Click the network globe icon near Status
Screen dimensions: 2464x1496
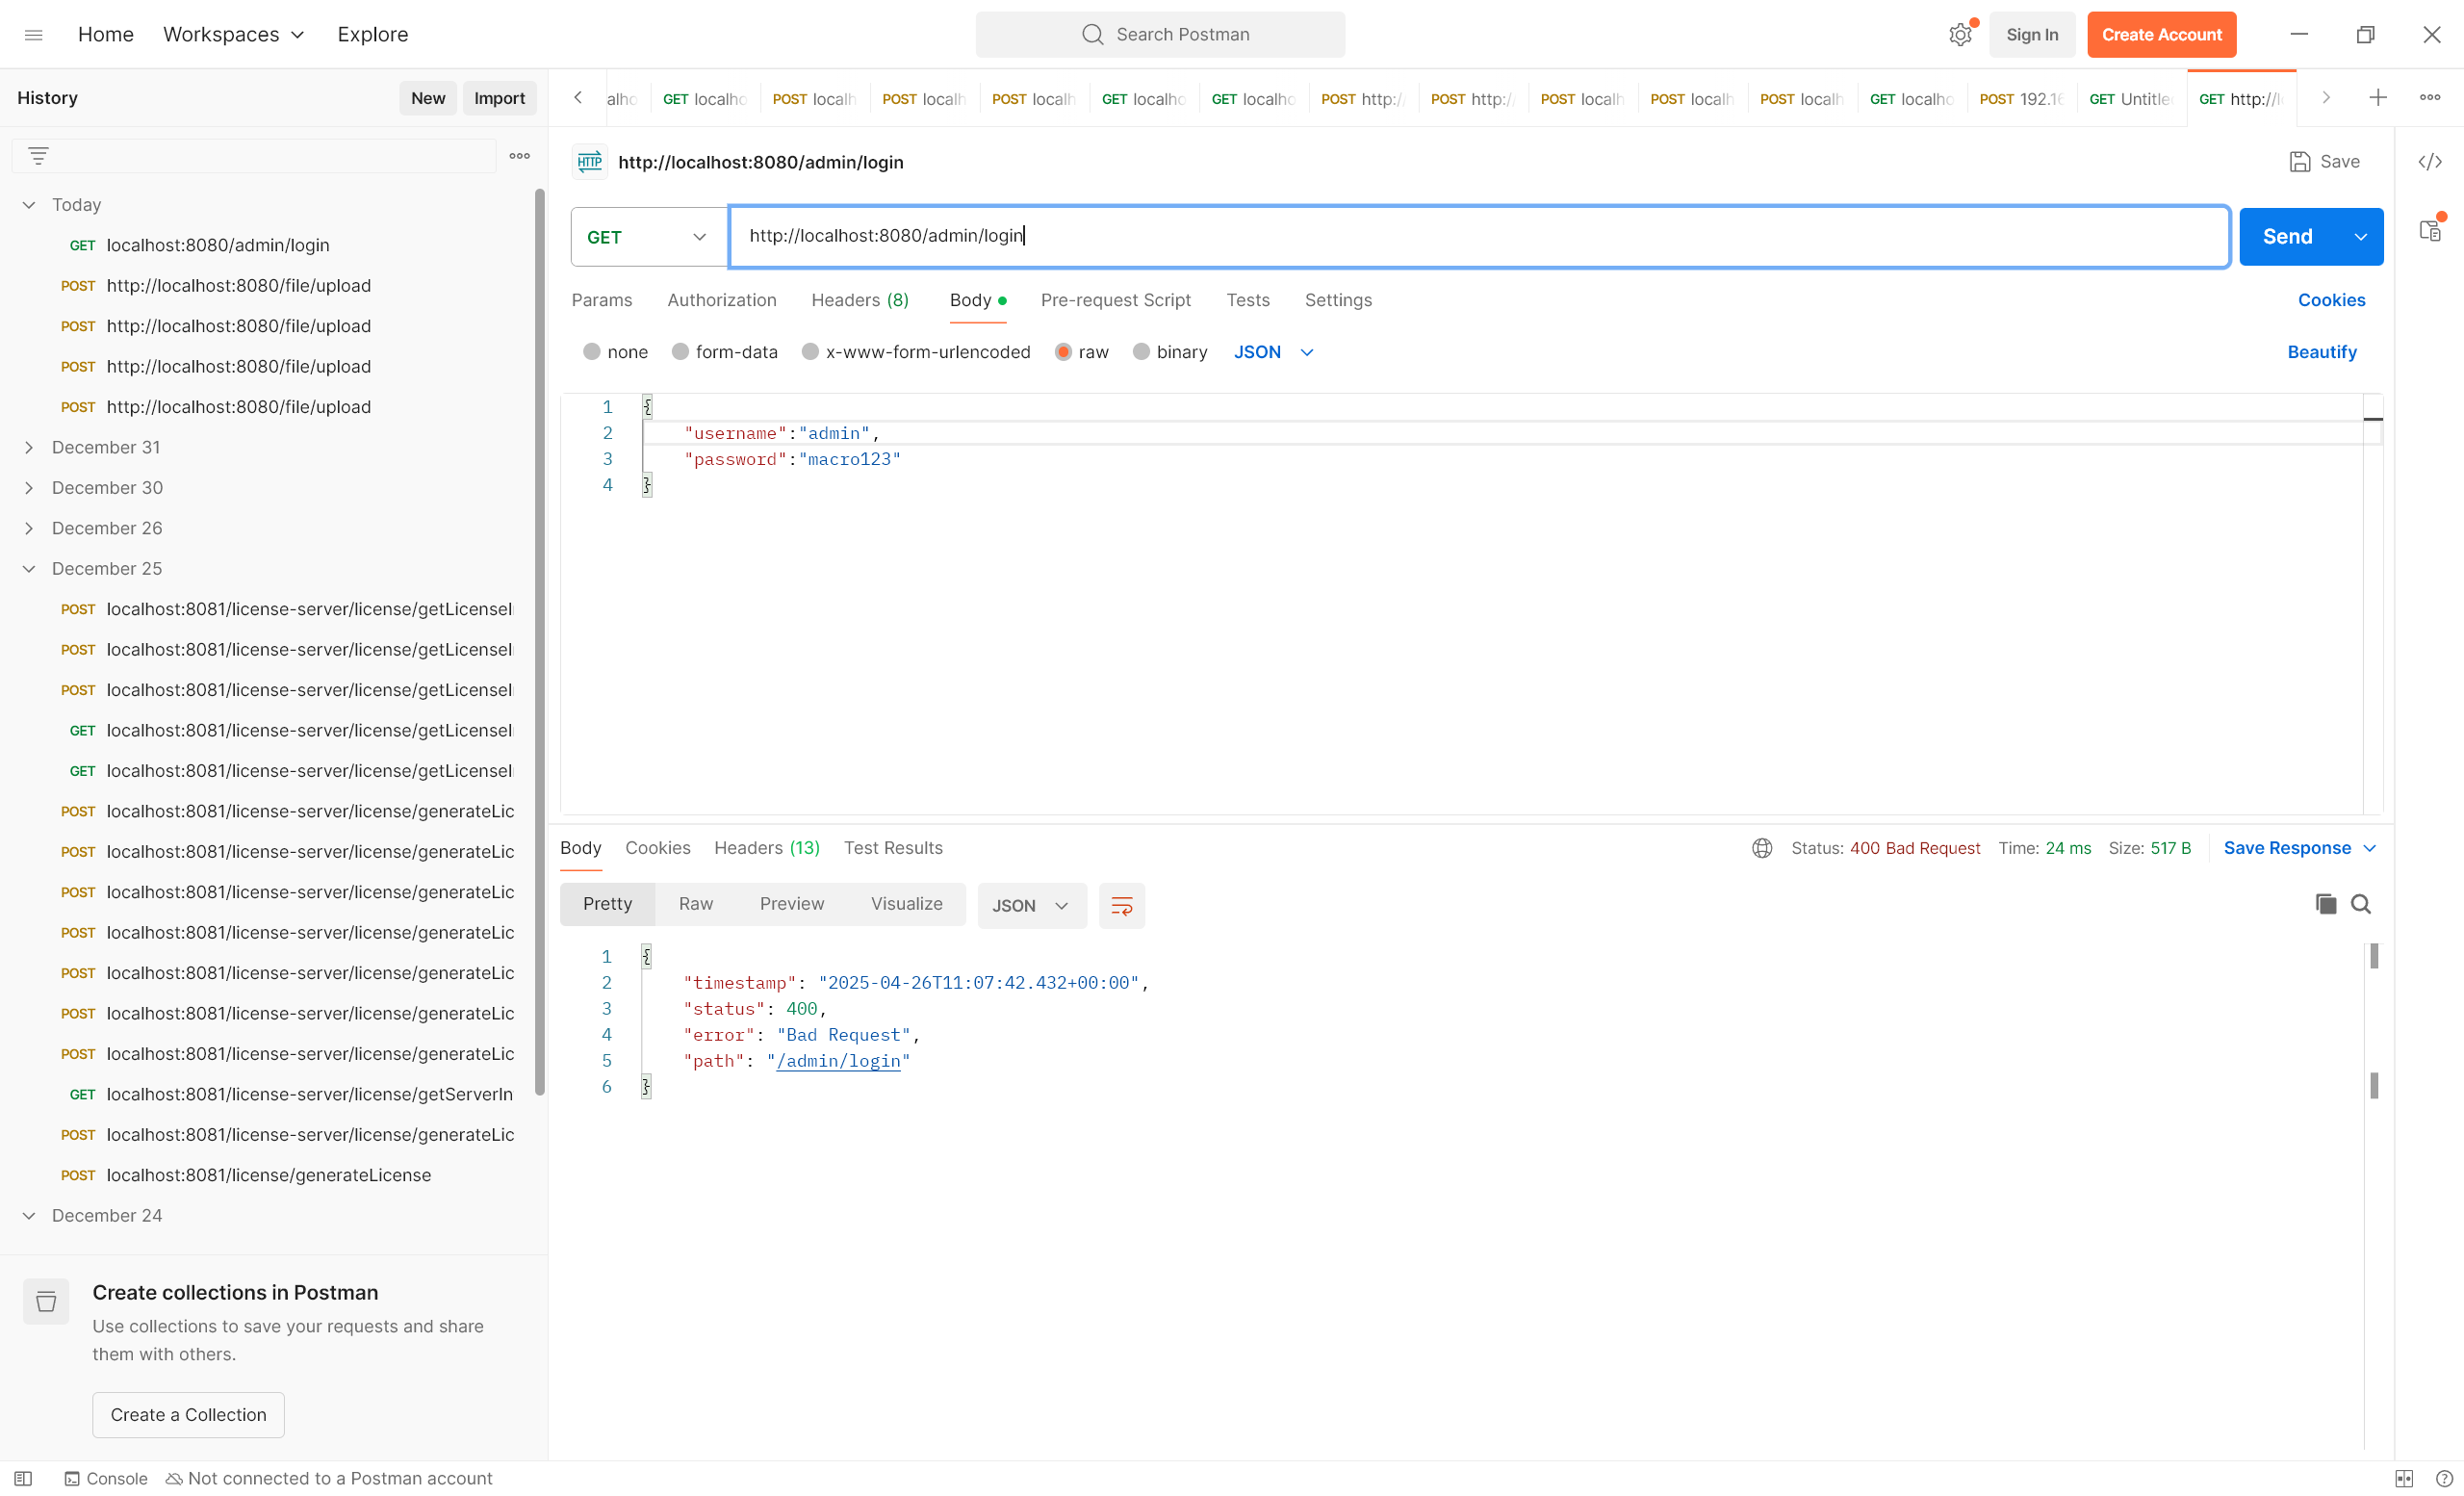tap(1762, 848)
